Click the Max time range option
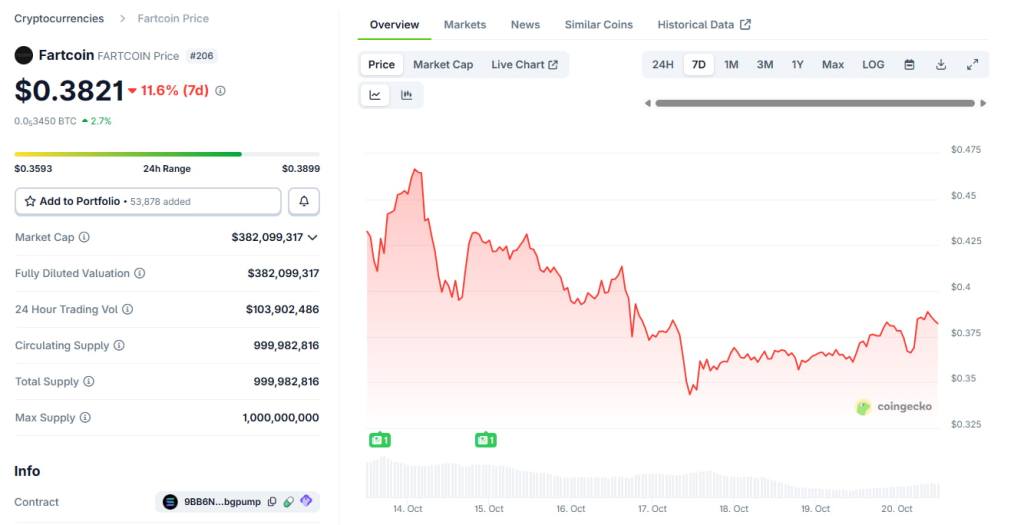The height and width of the screenshot is (525, 1024). pyautogui.click(x=833, y=65)
